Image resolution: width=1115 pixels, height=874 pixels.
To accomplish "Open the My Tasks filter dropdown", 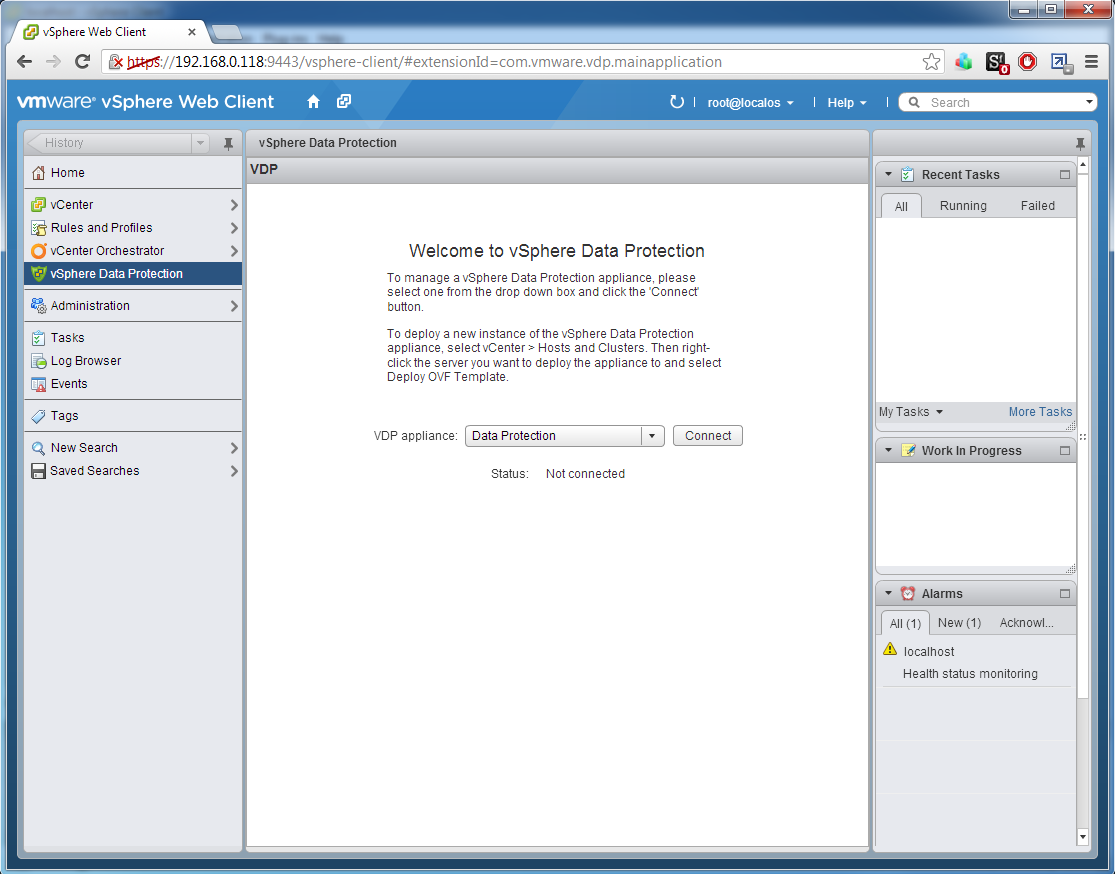I will 911,412.
